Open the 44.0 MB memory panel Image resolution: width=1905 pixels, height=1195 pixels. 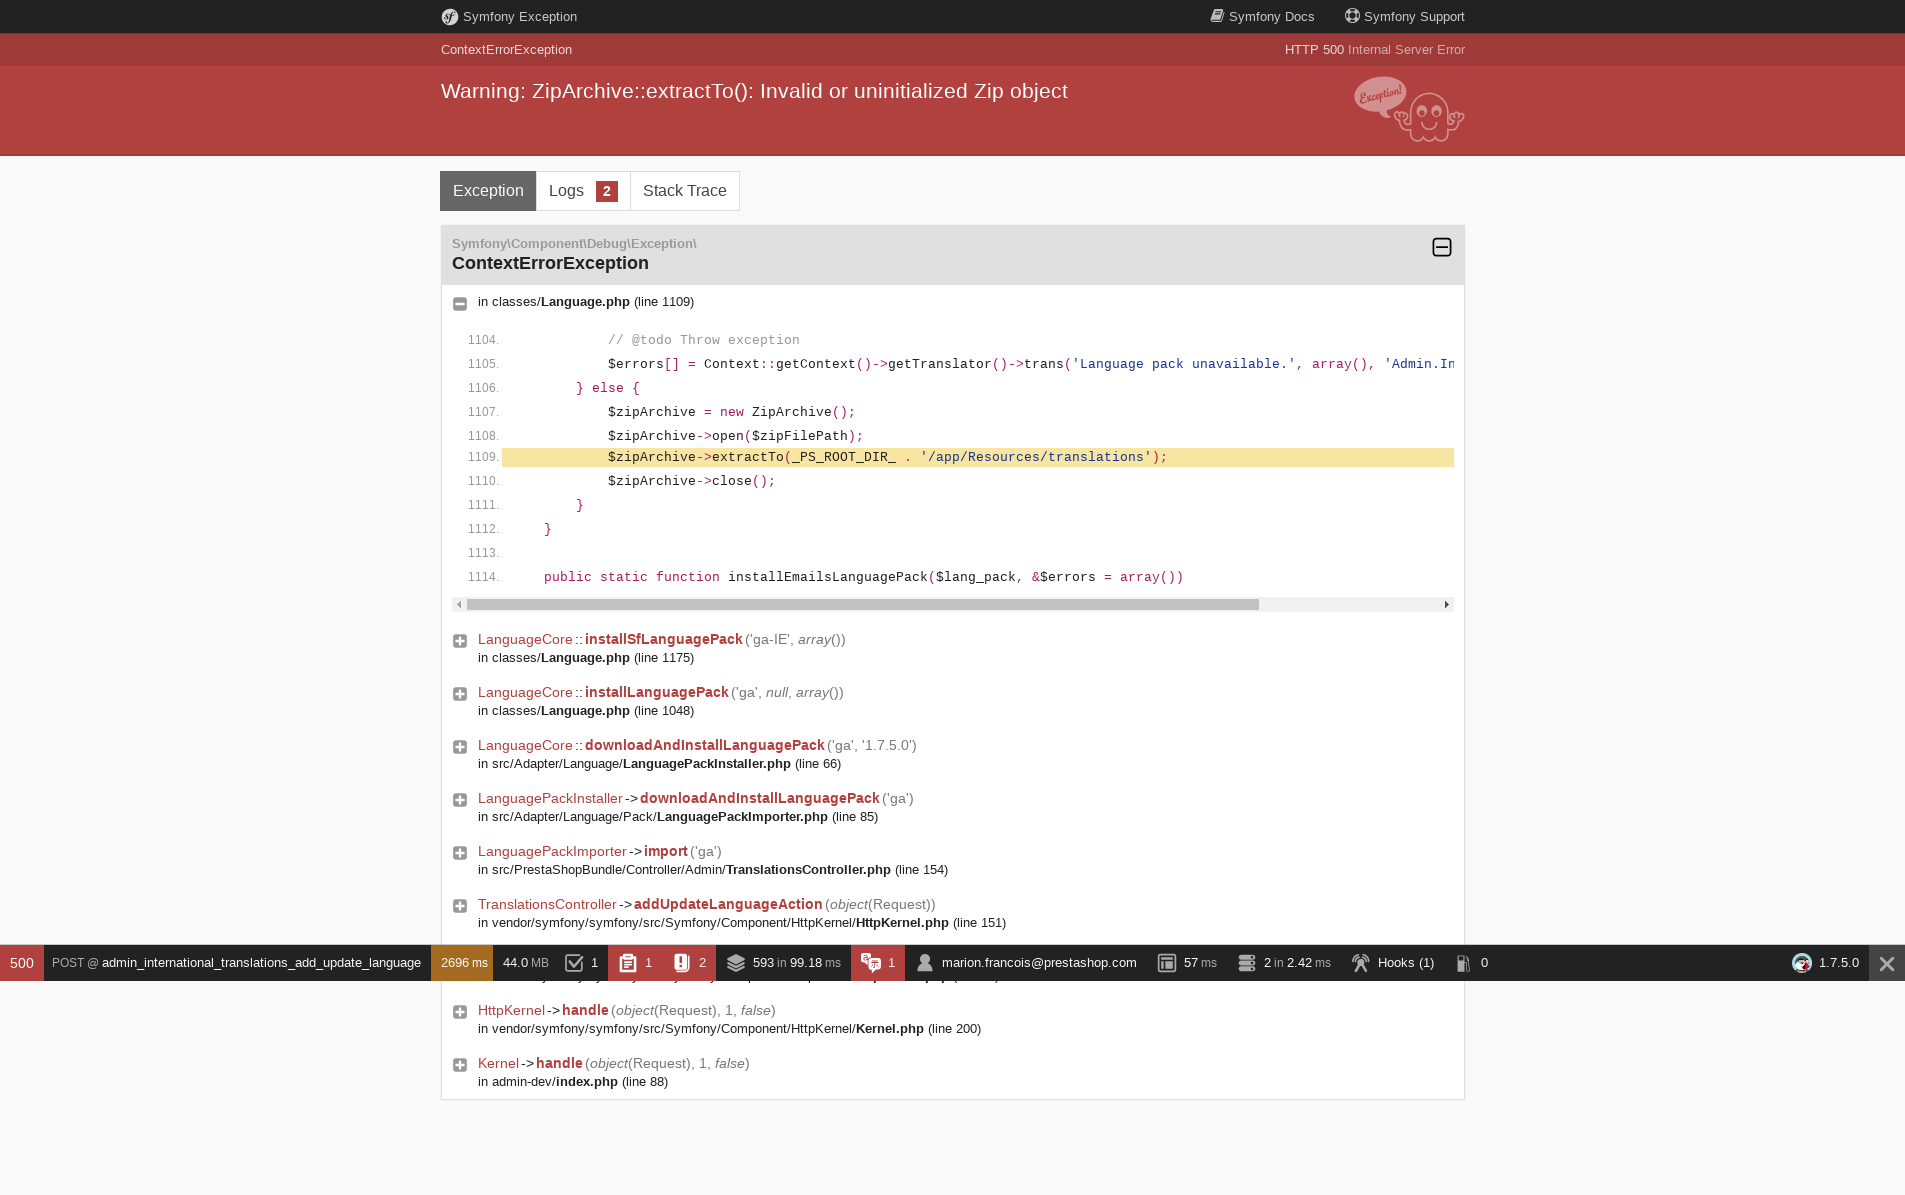[526, 963]
